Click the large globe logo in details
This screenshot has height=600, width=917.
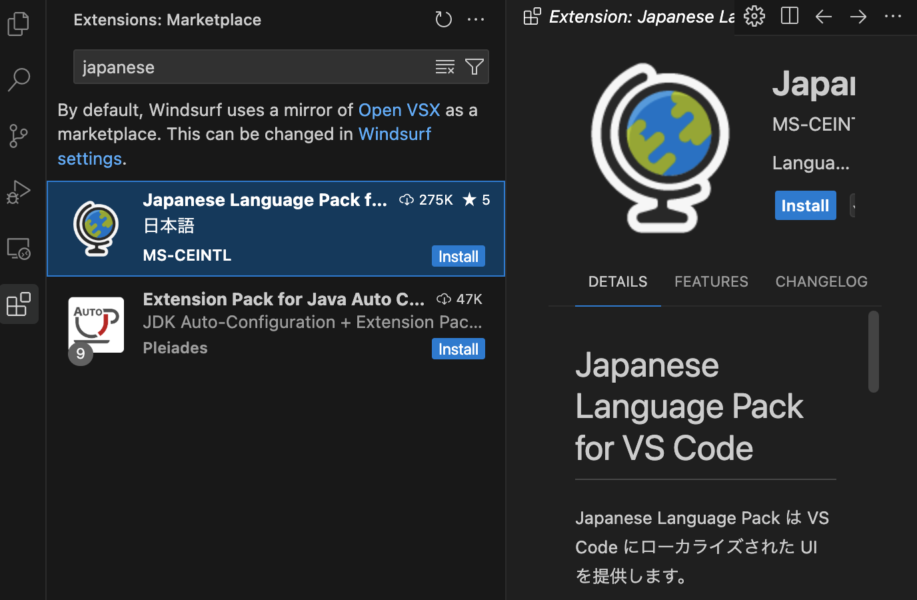660,148
